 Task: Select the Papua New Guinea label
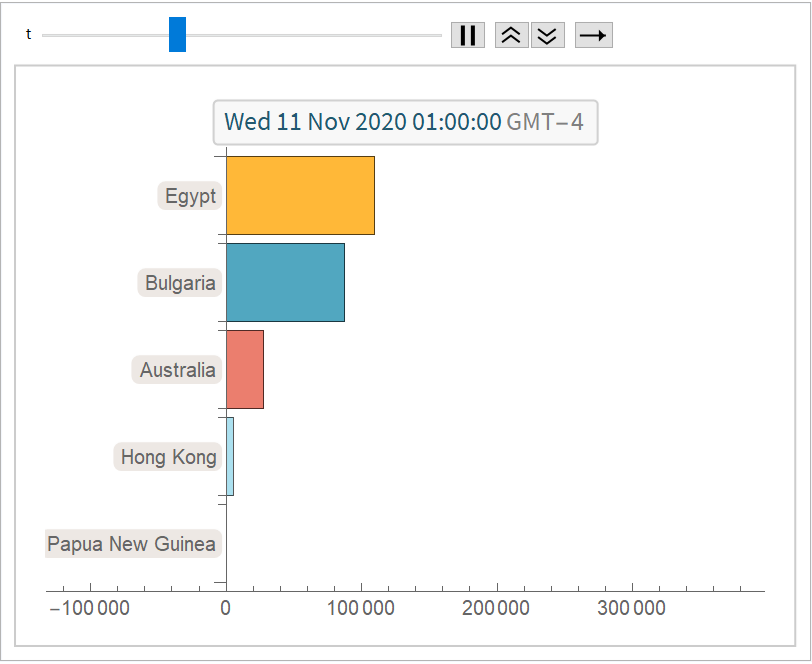click(x=132, y=545)
